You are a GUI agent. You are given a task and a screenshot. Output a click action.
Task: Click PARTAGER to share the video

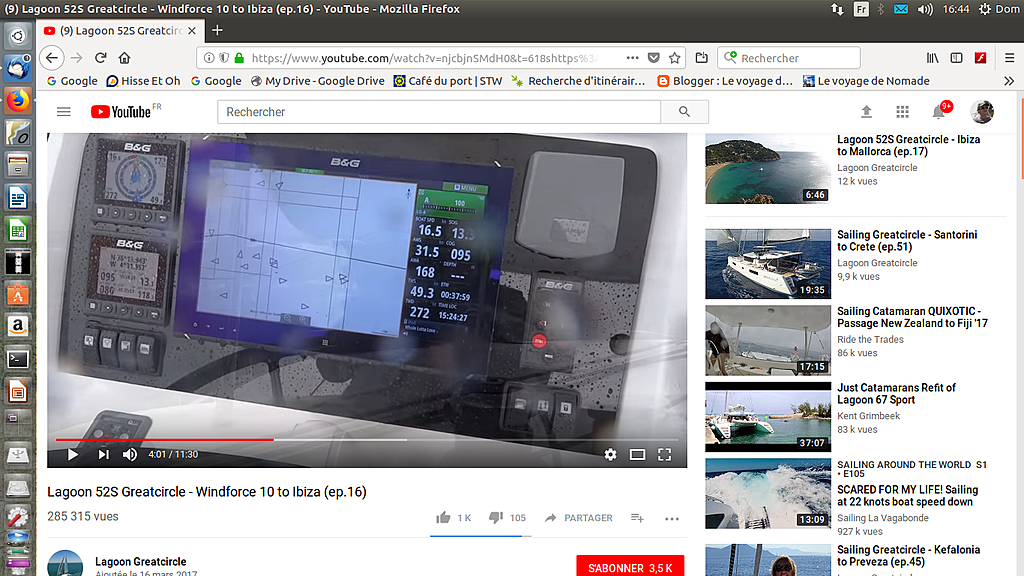pos(579,518)
